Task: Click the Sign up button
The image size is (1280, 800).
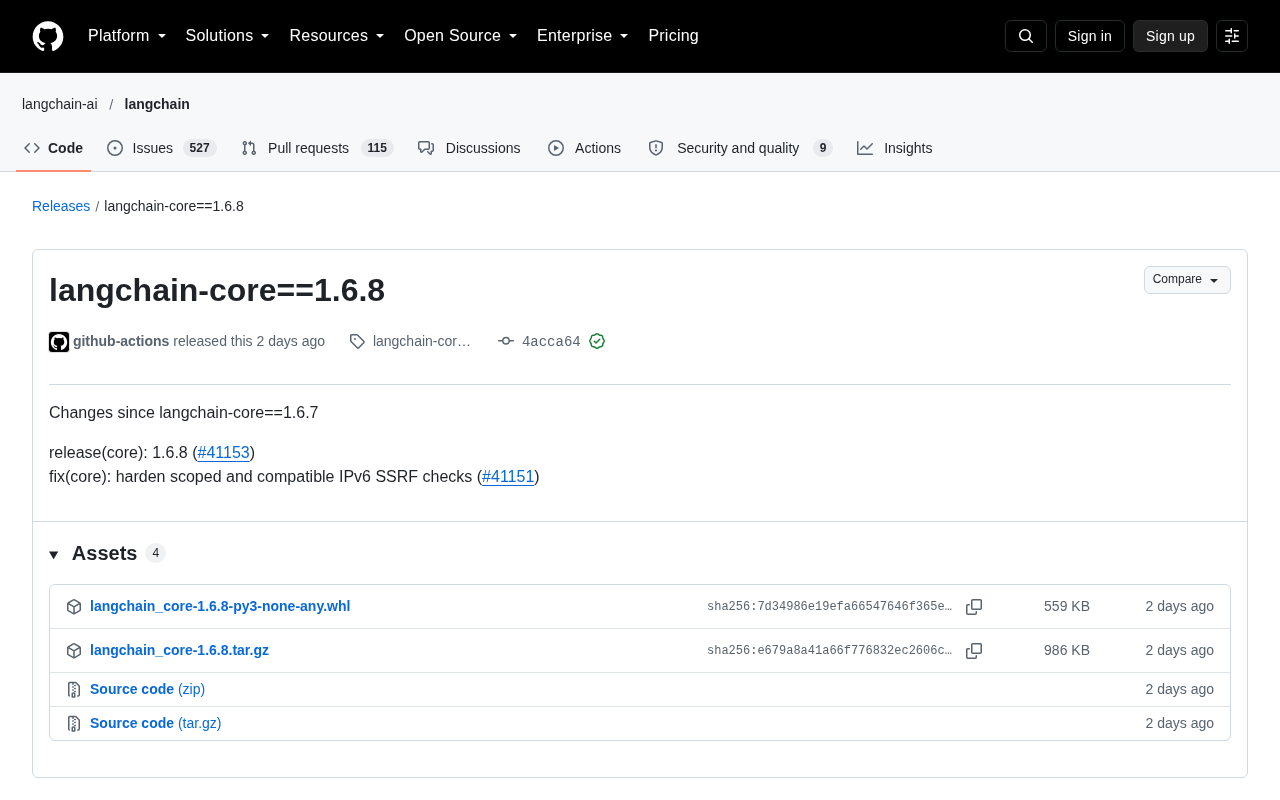Action: pyautogui.click(x=1170, y=36)
